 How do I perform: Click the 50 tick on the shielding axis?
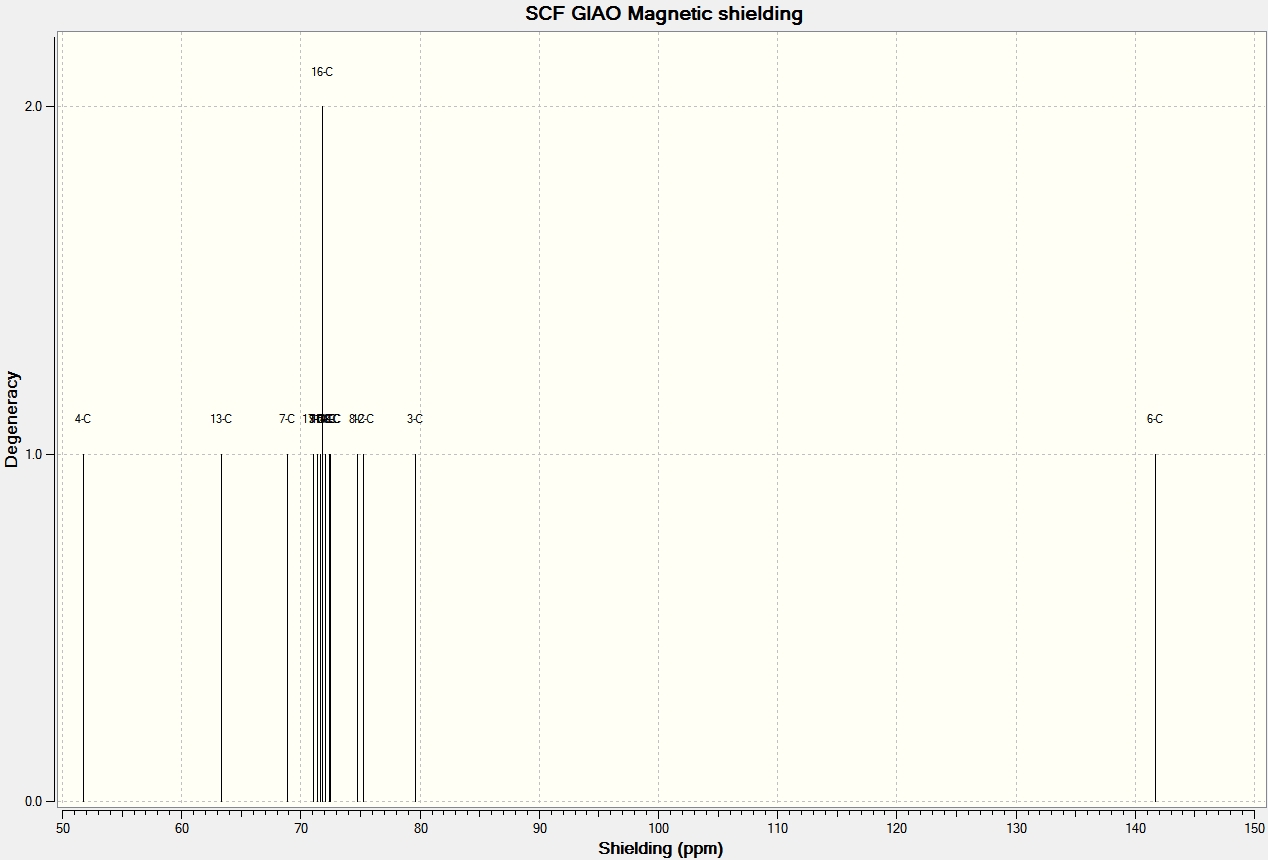[62, 827]
